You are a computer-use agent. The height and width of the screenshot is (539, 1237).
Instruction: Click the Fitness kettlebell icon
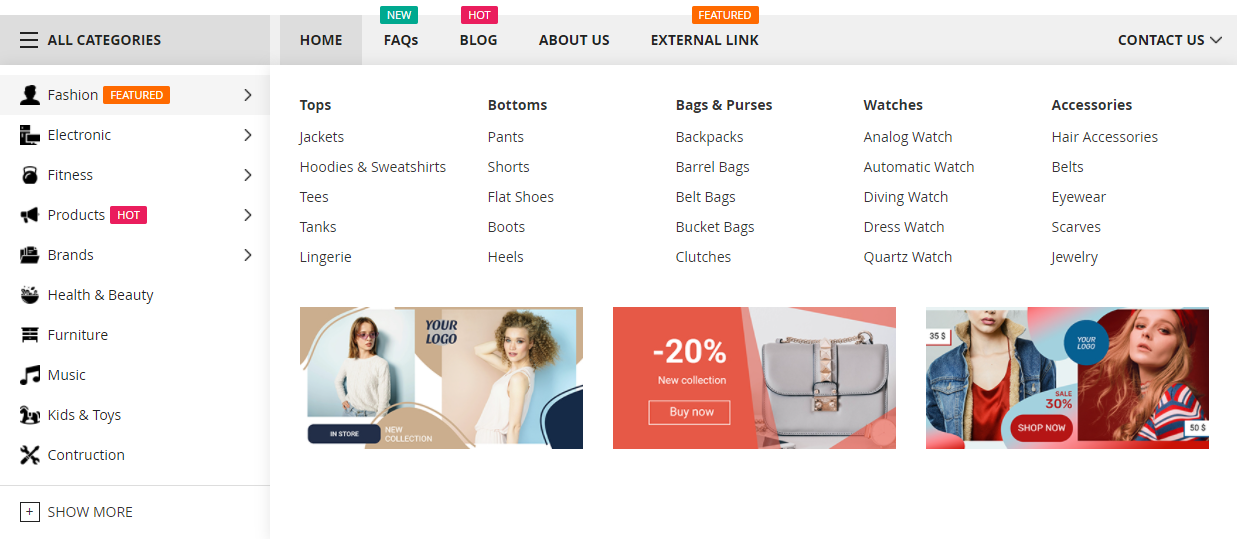point(30,175)
